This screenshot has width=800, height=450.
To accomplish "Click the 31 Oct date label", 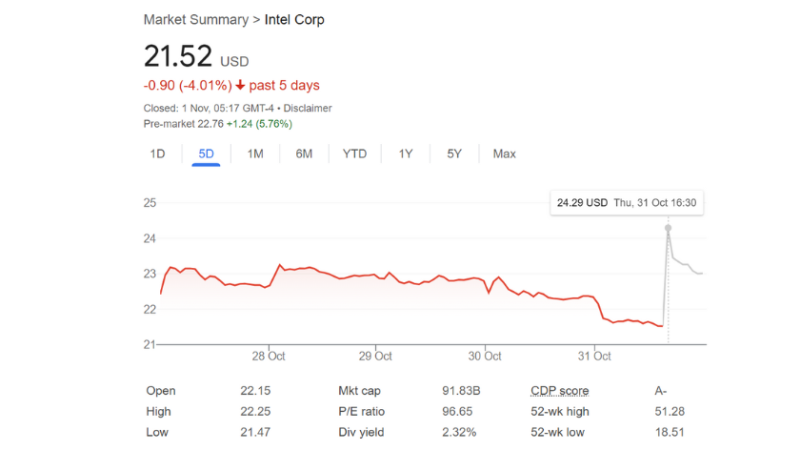I will (595, 356).
